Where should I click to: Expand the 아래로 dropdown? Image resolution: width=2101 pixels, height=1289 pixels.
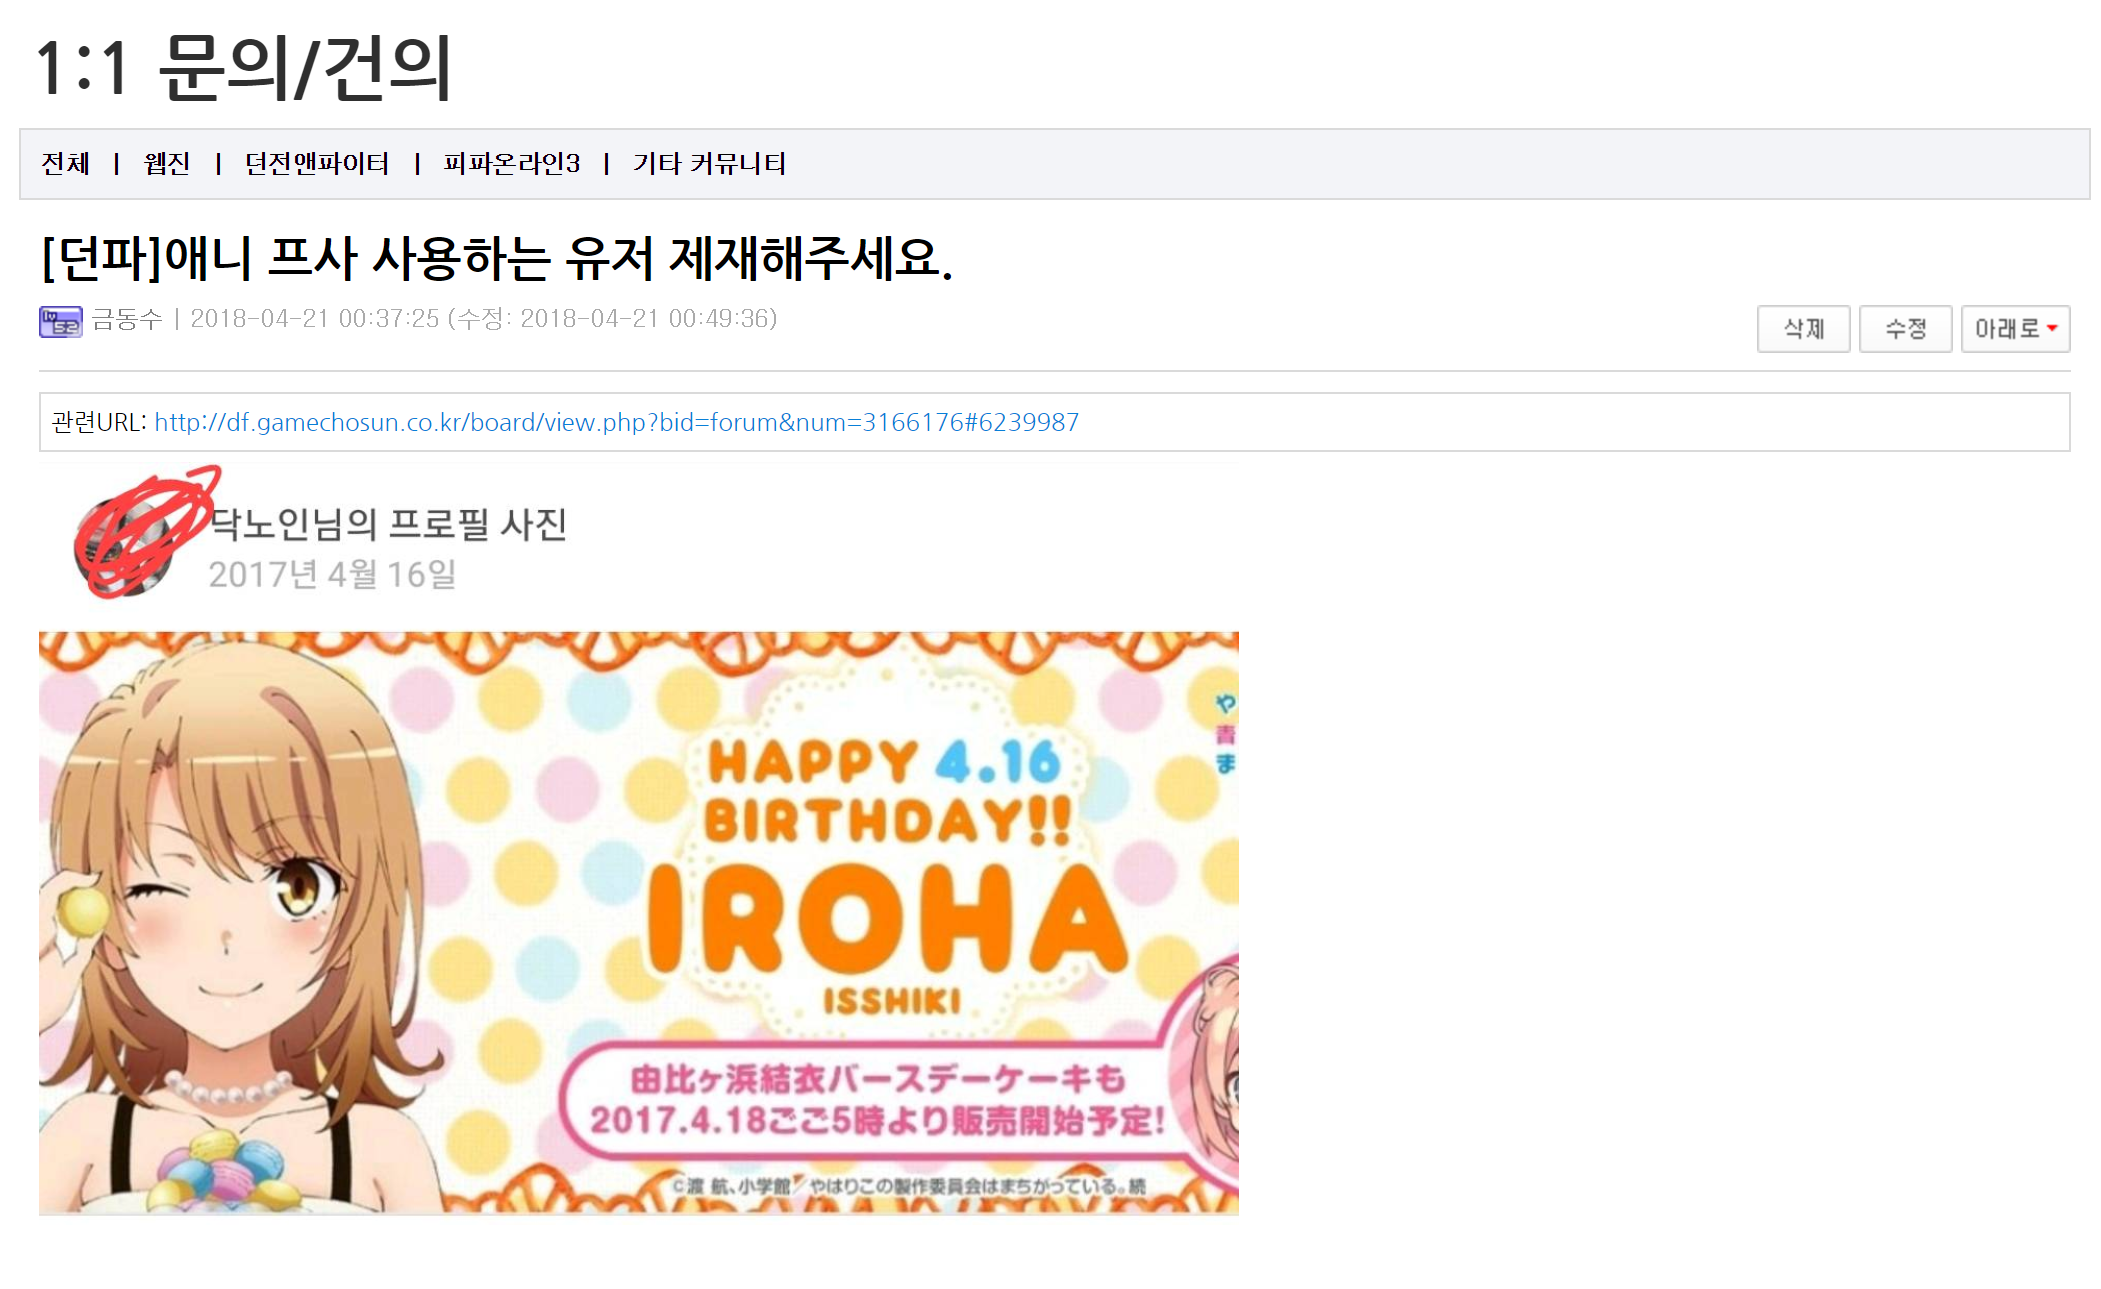coord(2014,329)
